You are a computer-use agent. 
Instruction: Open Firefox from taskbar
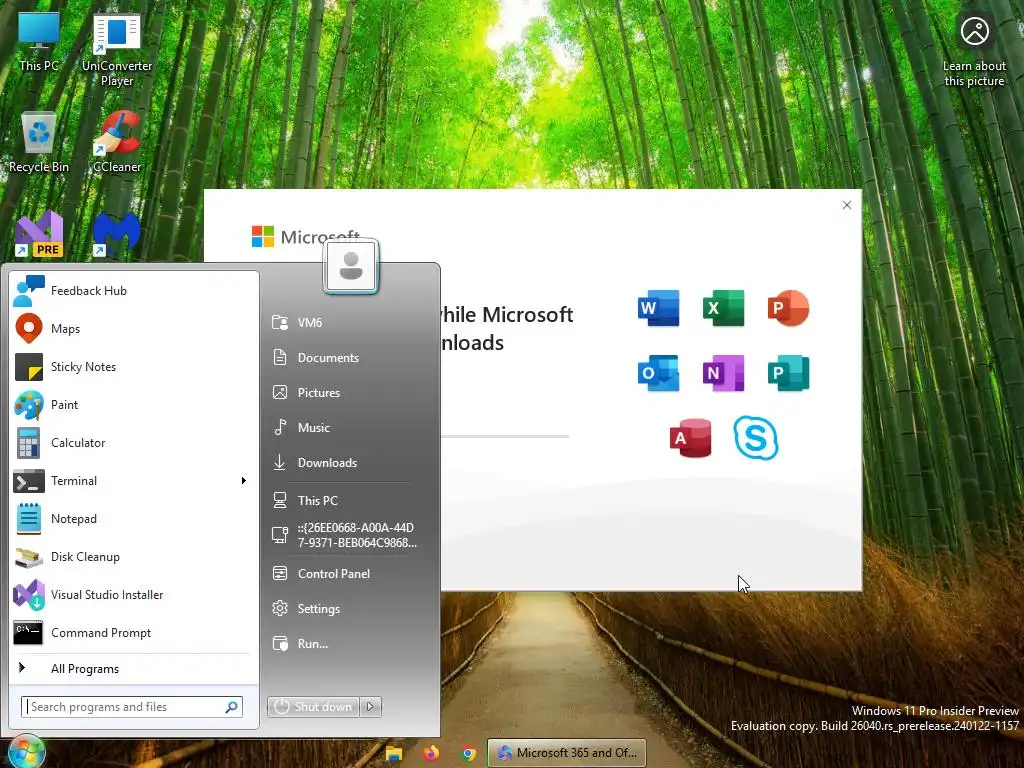pos(431,753)
